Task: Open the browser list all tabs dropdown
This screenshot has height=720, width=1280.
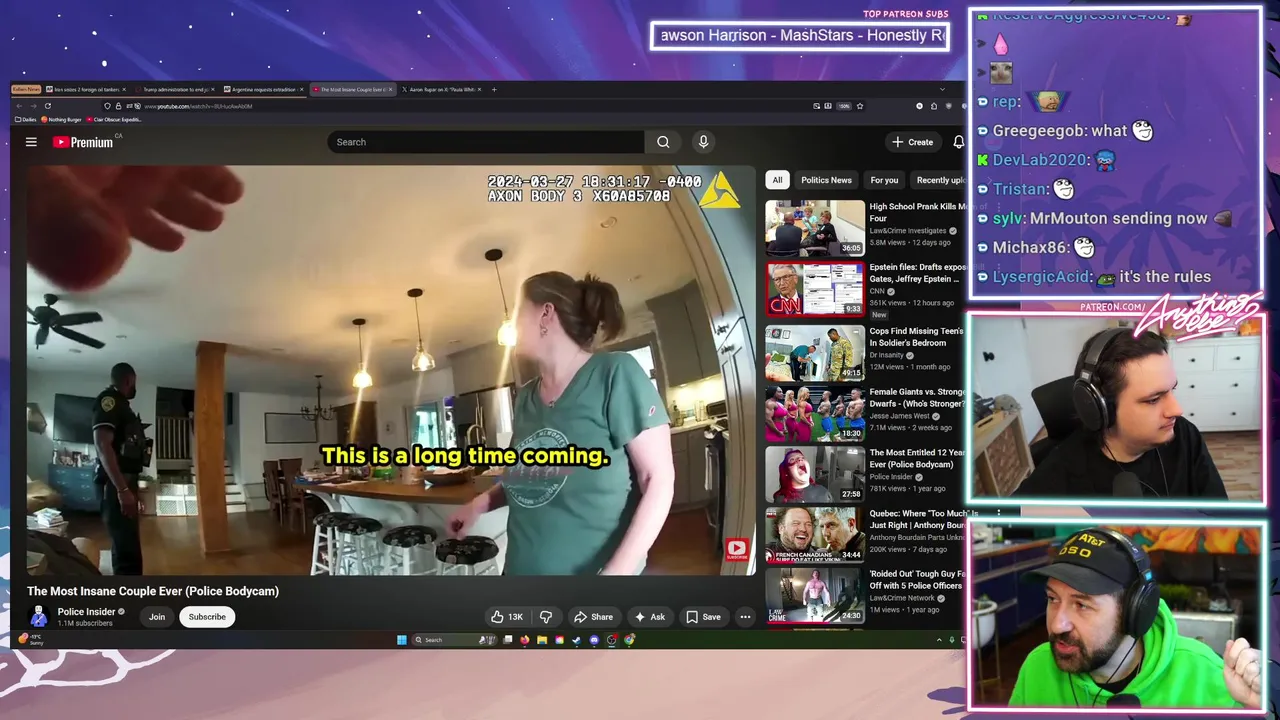Action: pos(941,89)
